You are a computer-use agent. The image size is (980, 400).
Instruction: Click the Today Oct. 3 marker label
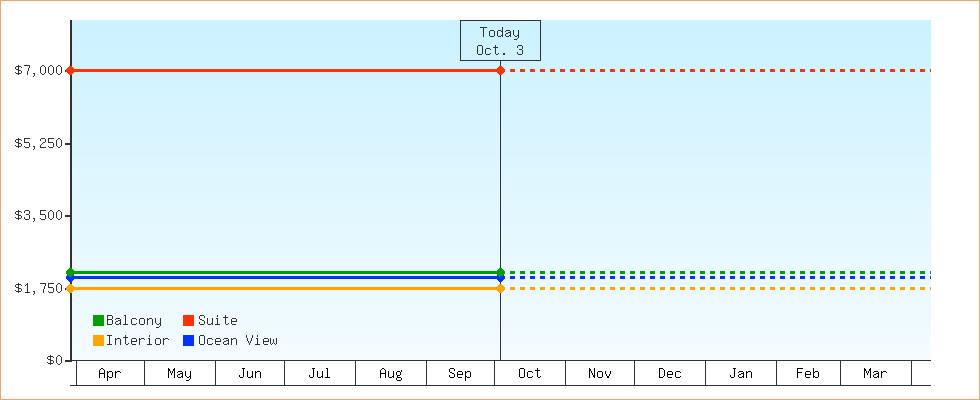pyautogui.click(x=500, y=41)
